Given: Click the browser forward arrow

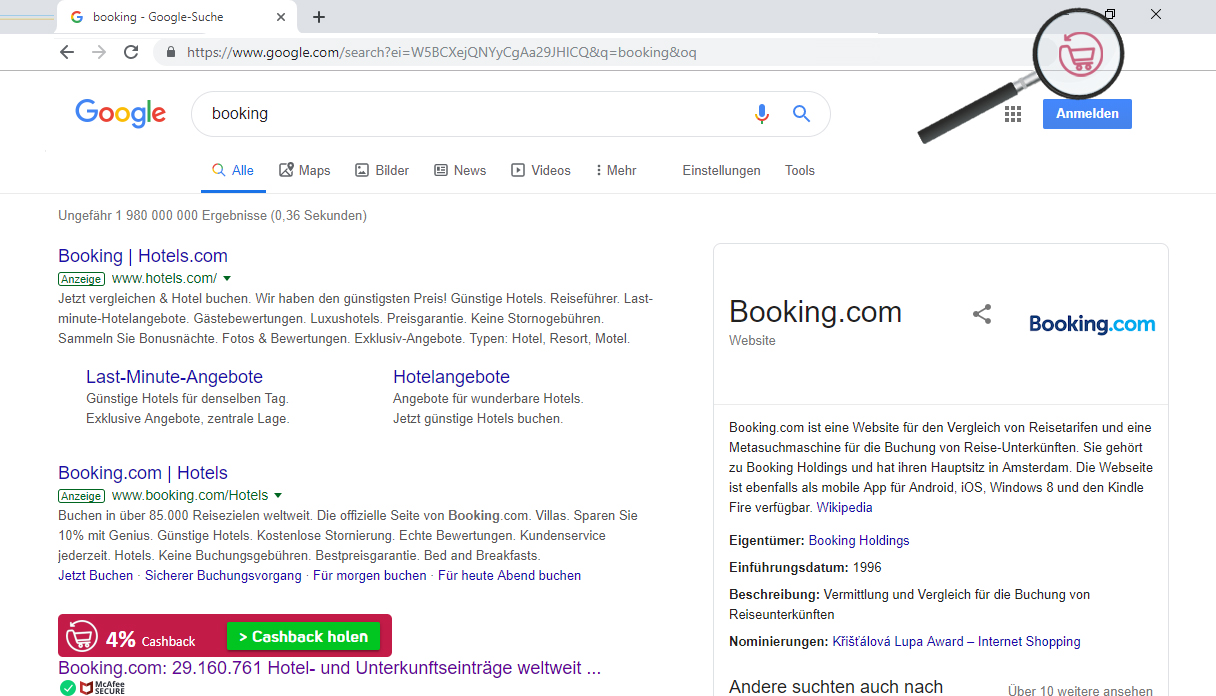Looking at the screenshot, I should [99, 52].
